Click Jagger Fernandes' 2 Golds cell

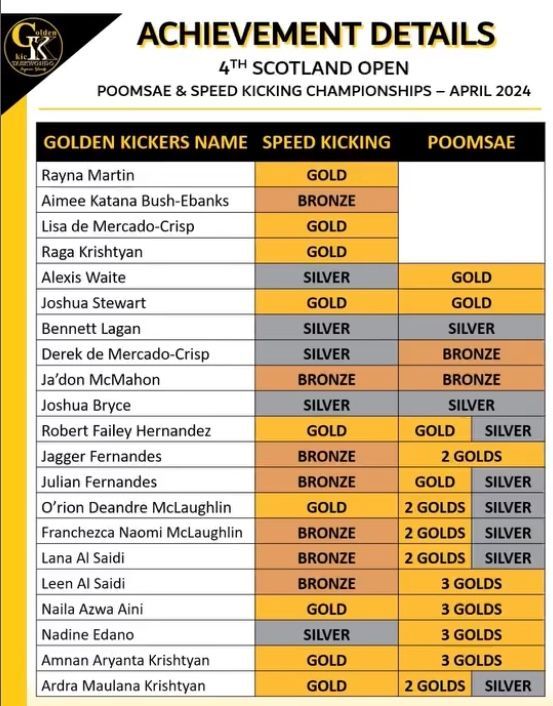tap(471, 456)
